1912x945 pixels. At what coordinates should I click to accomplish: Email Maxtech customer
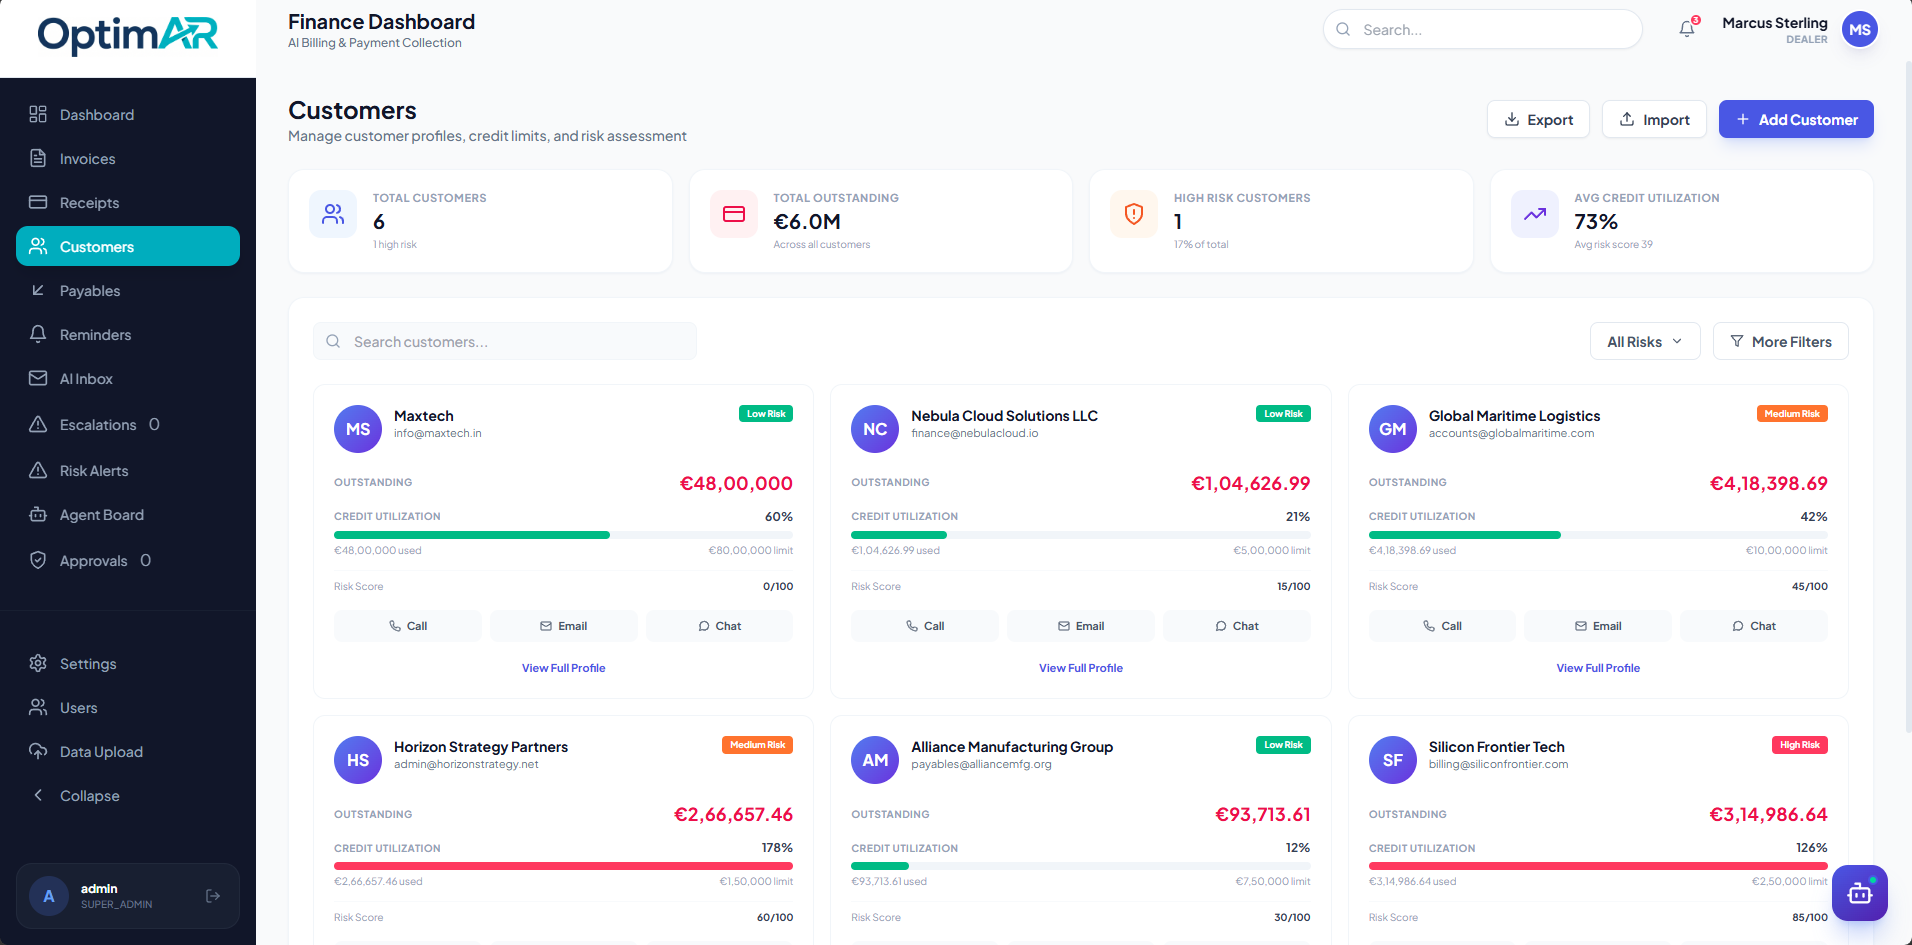click(564, 626)
